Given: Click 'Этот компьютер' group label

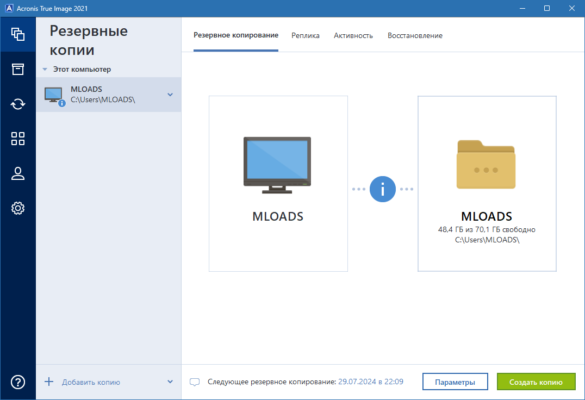Looking at the screenshot, I should point(82,69).
